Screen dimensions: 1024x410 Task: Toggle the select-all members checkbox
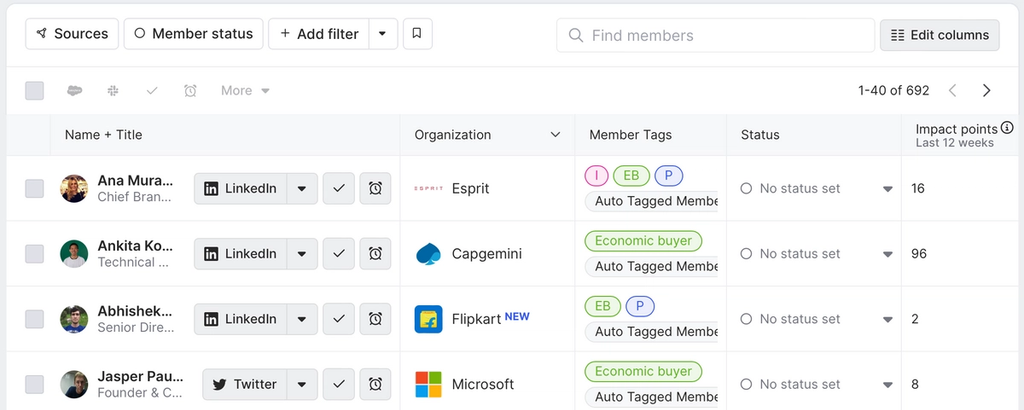point(35,90)
